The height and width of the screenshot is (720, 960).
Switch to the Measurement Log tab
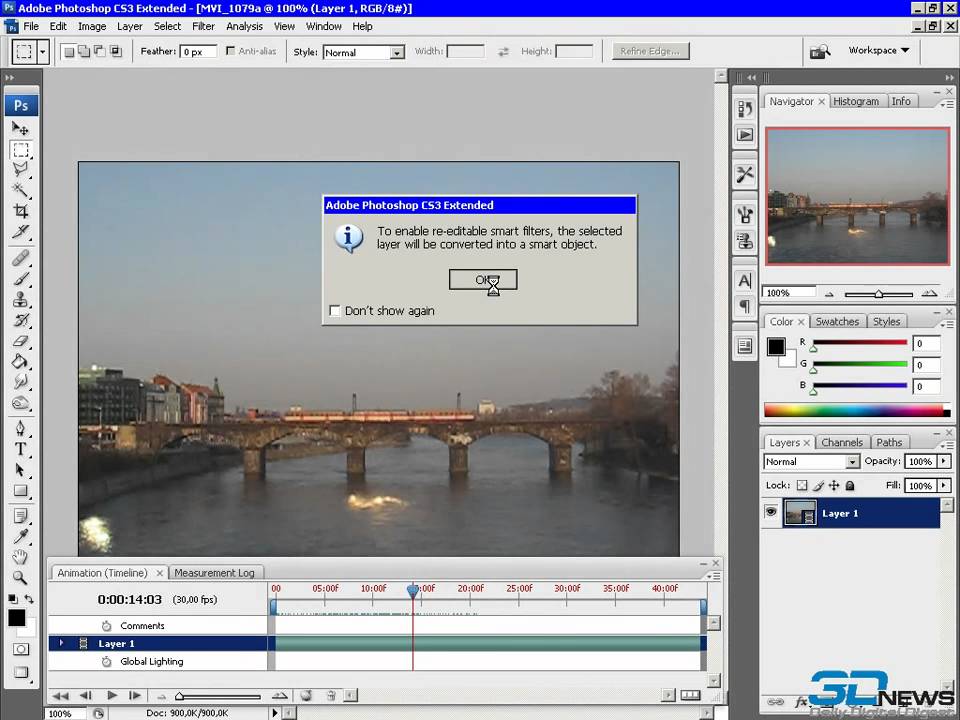click(x=214, y=573)
